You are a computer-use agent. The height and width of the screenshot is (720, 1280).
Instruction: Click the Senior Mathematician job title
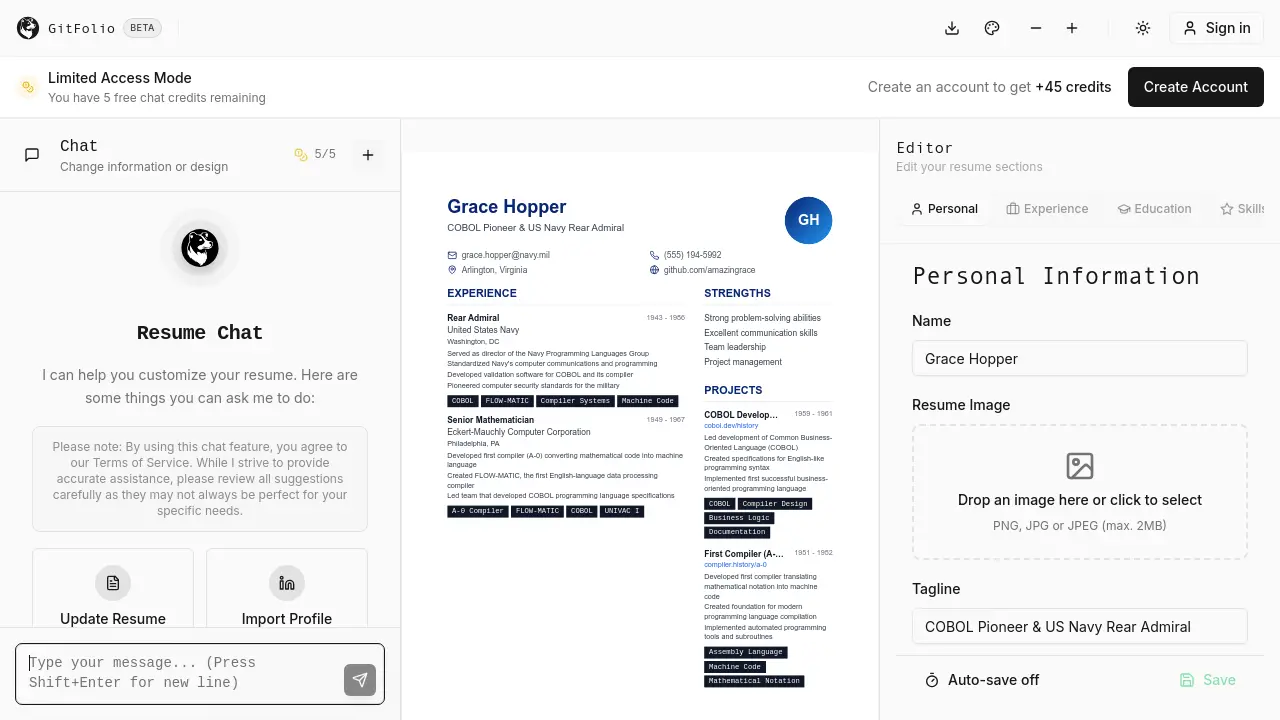(491, 420)
